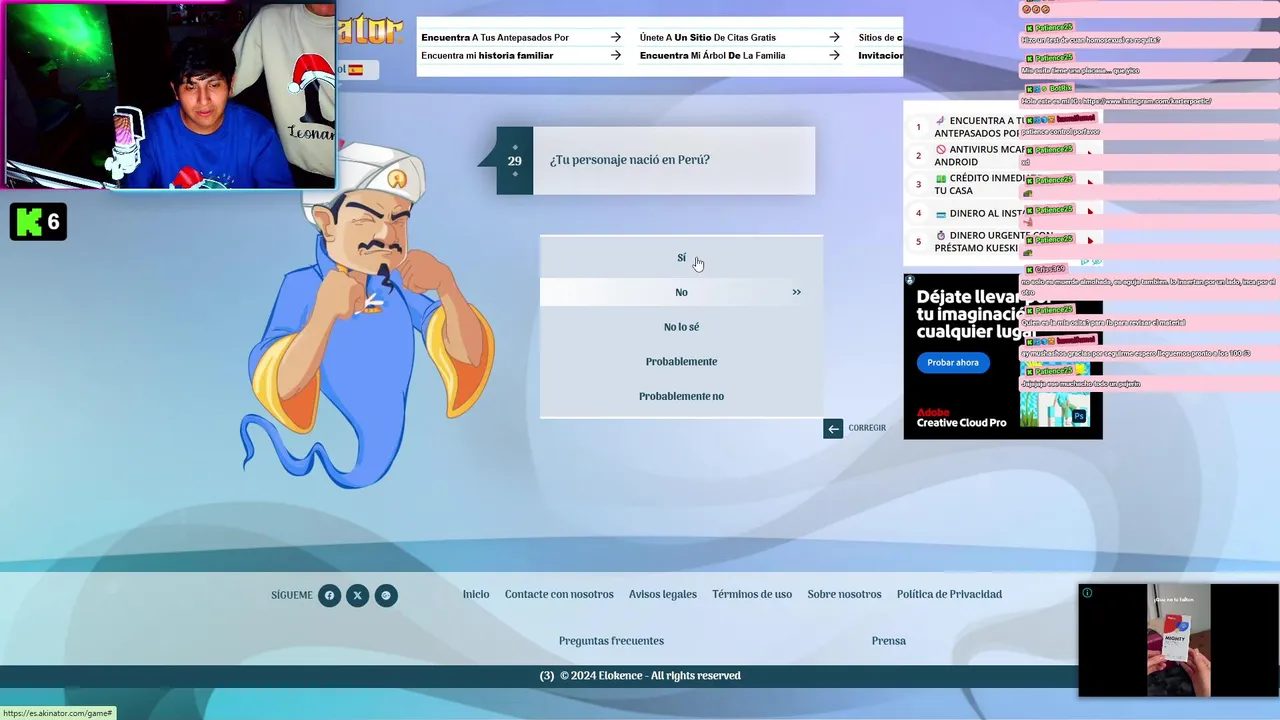The height and width of the screenshot is (720, 1280).
Task: Open the 'Términos de uso' link
Action: 752,594
